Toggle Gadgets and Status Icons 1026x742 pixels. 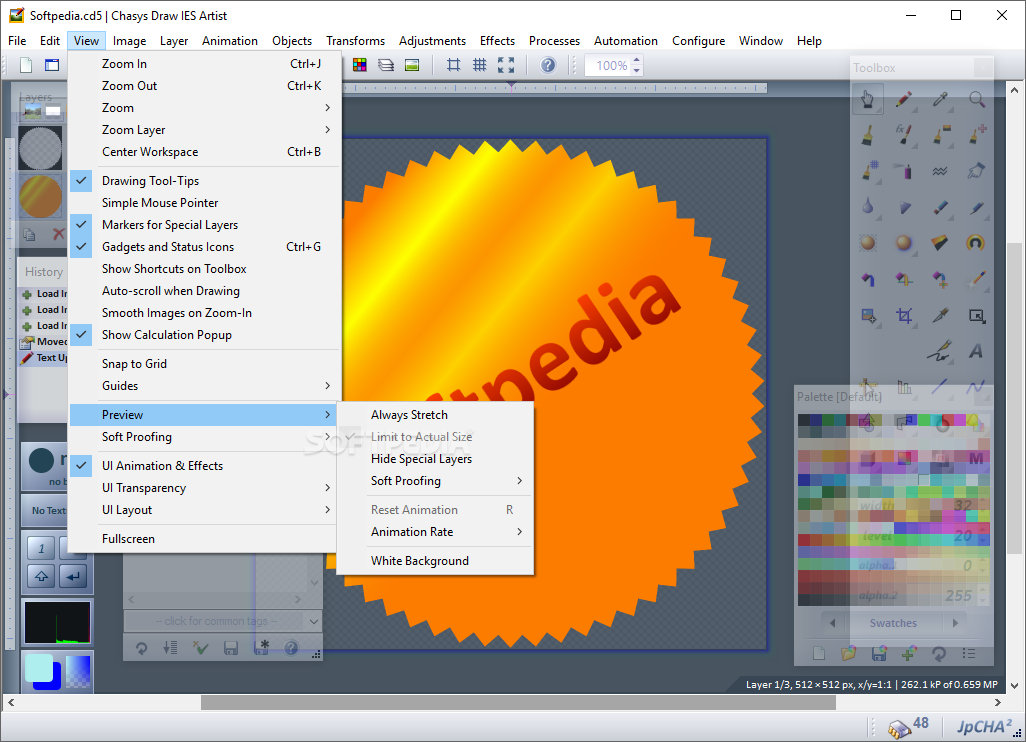pyautogui.click(x=205, y=247)
